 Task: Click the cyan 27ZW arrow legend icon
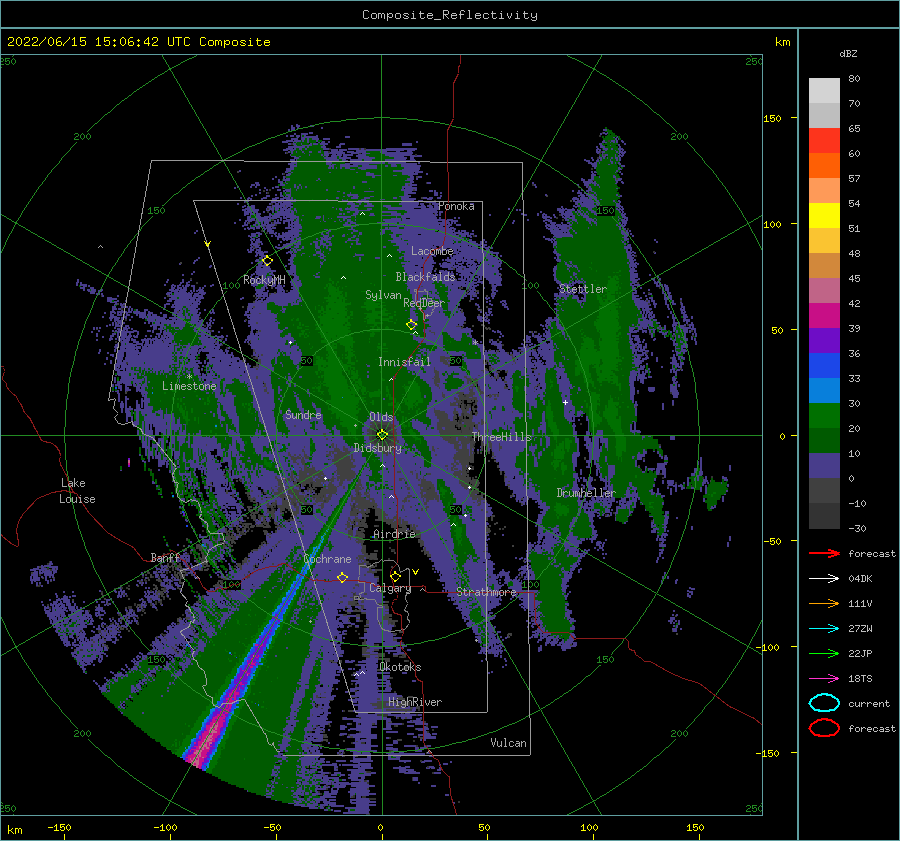824,629
